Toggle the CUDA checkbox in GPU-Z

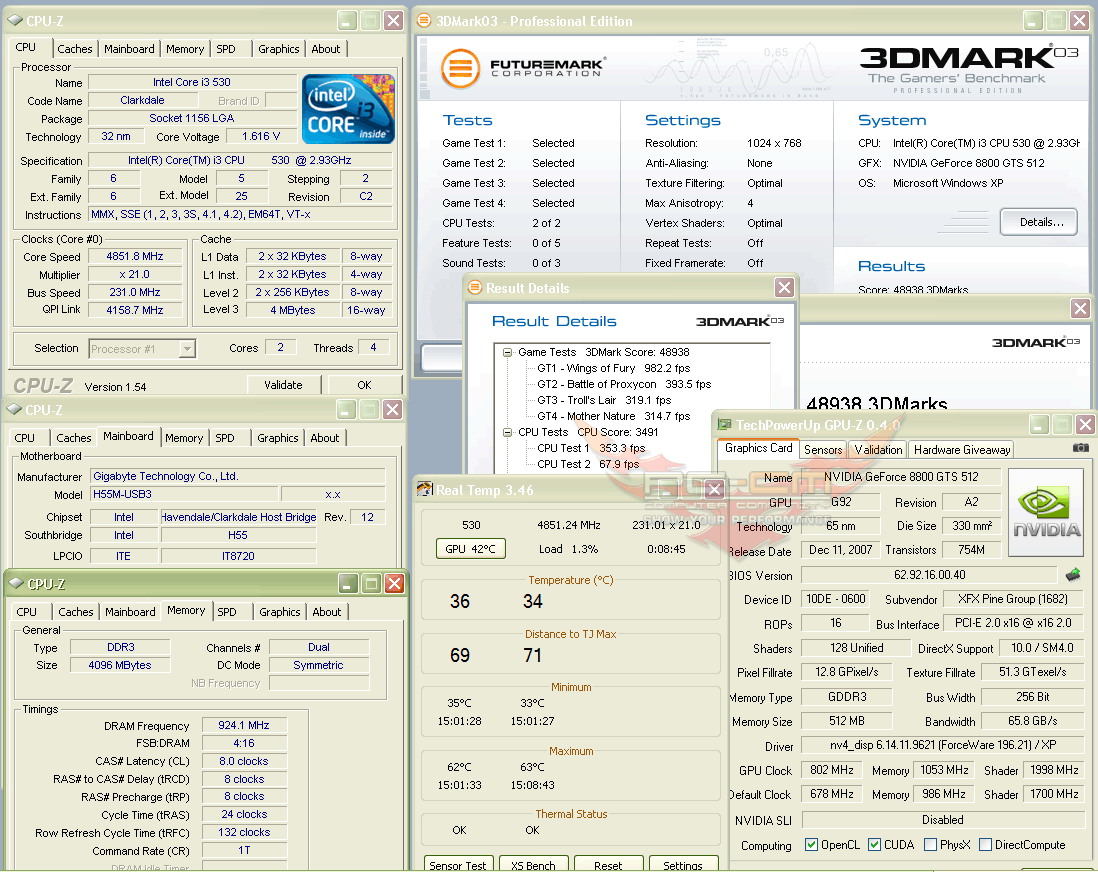coord(875,845)
